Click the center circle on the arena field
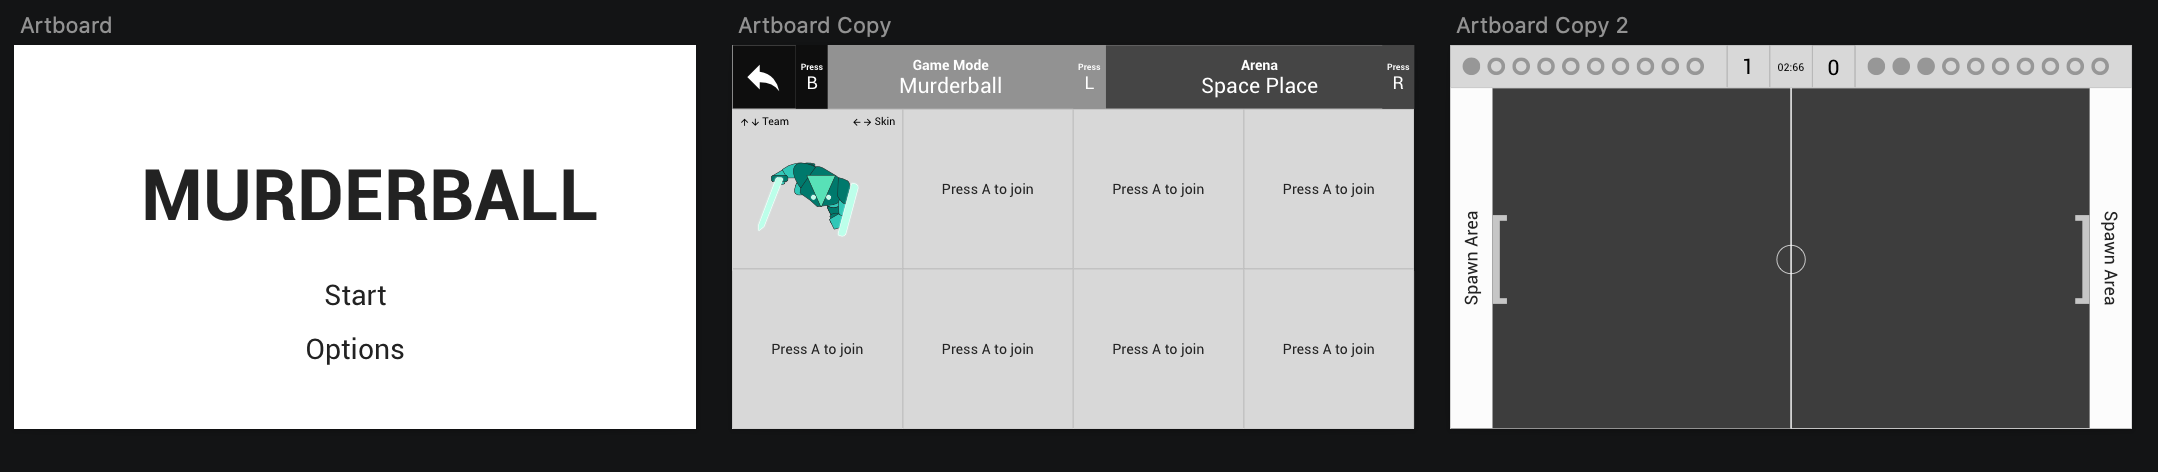The image size is (2158, 472). click(x=1790, y=260)
